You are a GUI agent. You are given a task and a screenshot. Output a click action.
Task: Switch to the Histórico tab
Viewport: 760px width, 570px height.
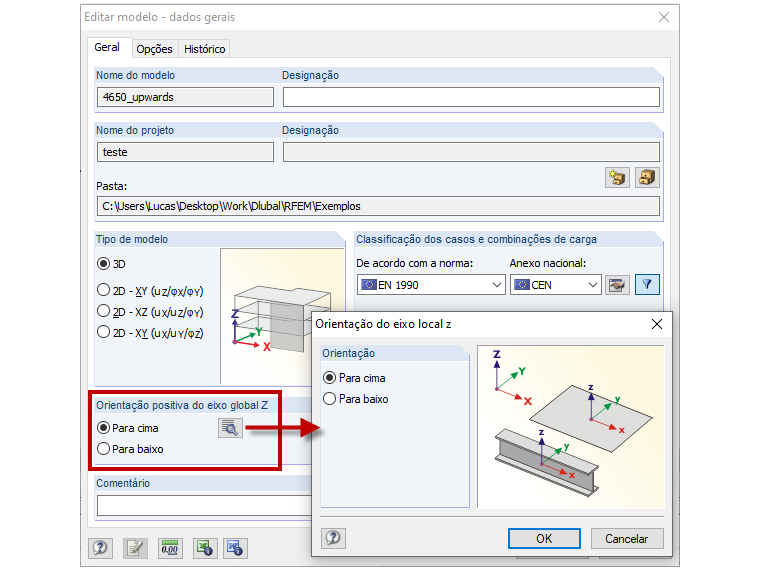(x=205, y=49)
